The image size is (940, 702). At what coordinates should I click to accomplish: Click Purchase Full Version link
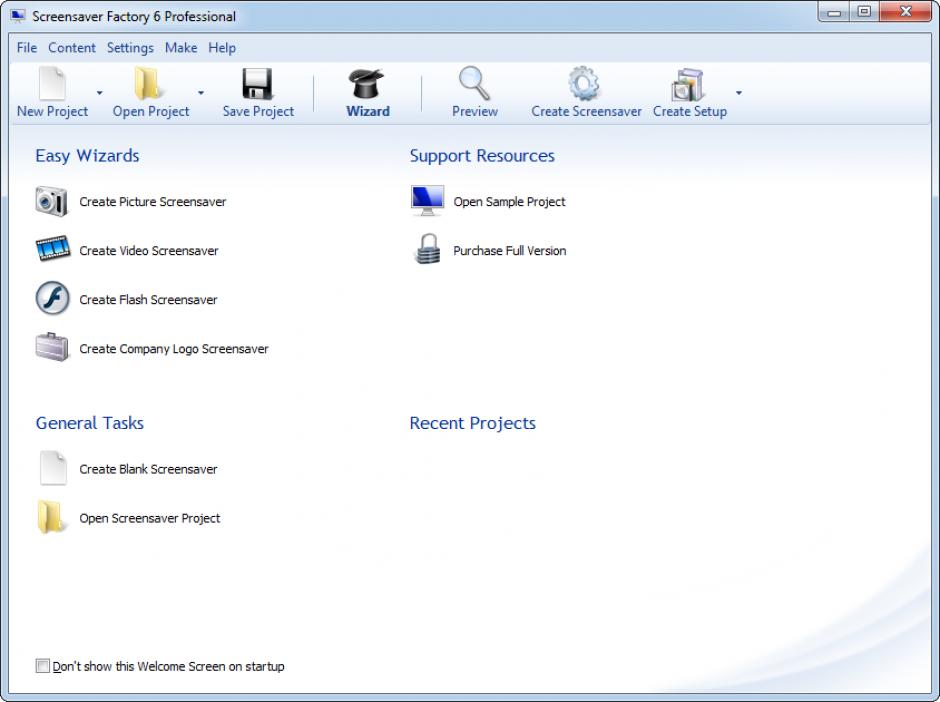[x=510, y=251]
